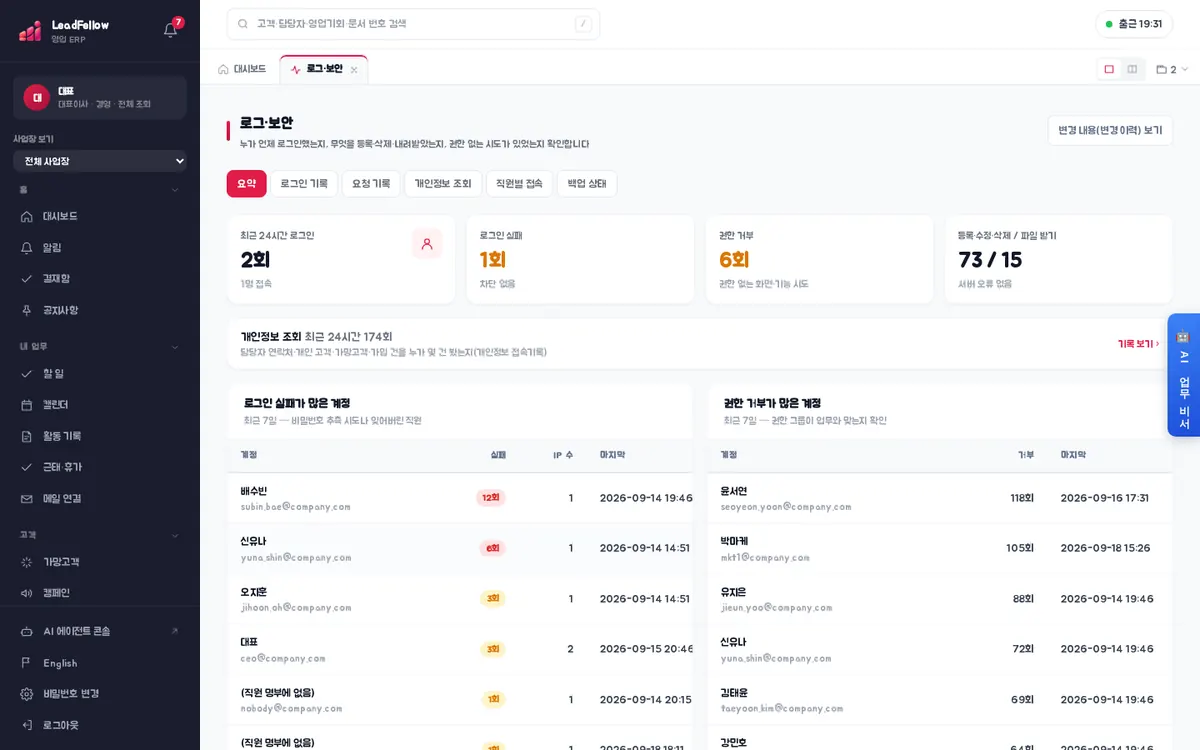The height and width of the screenshot is (750, 1200).
Task: Collapse the 홈 sidebar section
Action: click(175, 189)
